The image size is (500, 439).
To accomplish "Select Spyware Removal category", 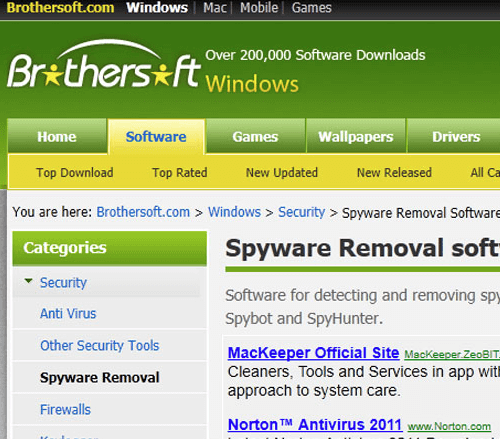I will tap(100, 377).
